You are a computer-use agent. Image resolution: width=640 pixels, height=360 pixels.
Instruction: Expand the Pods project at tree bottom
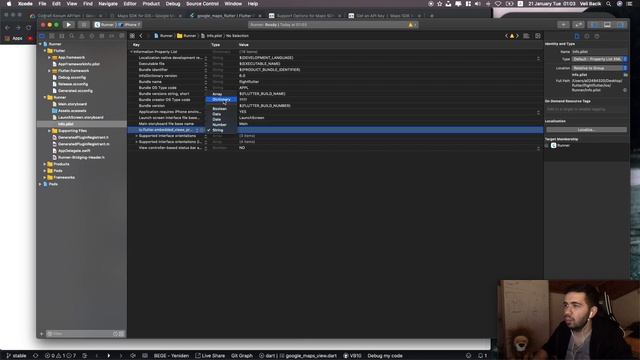point(40,184)
